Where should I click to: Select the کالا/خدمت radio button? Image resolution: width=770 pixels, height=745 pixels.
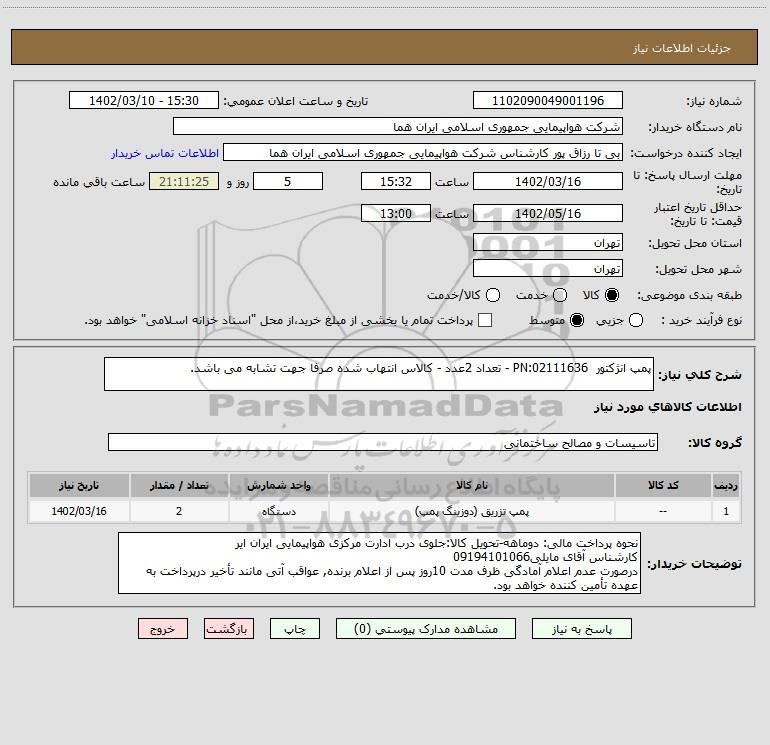point(493,295)
